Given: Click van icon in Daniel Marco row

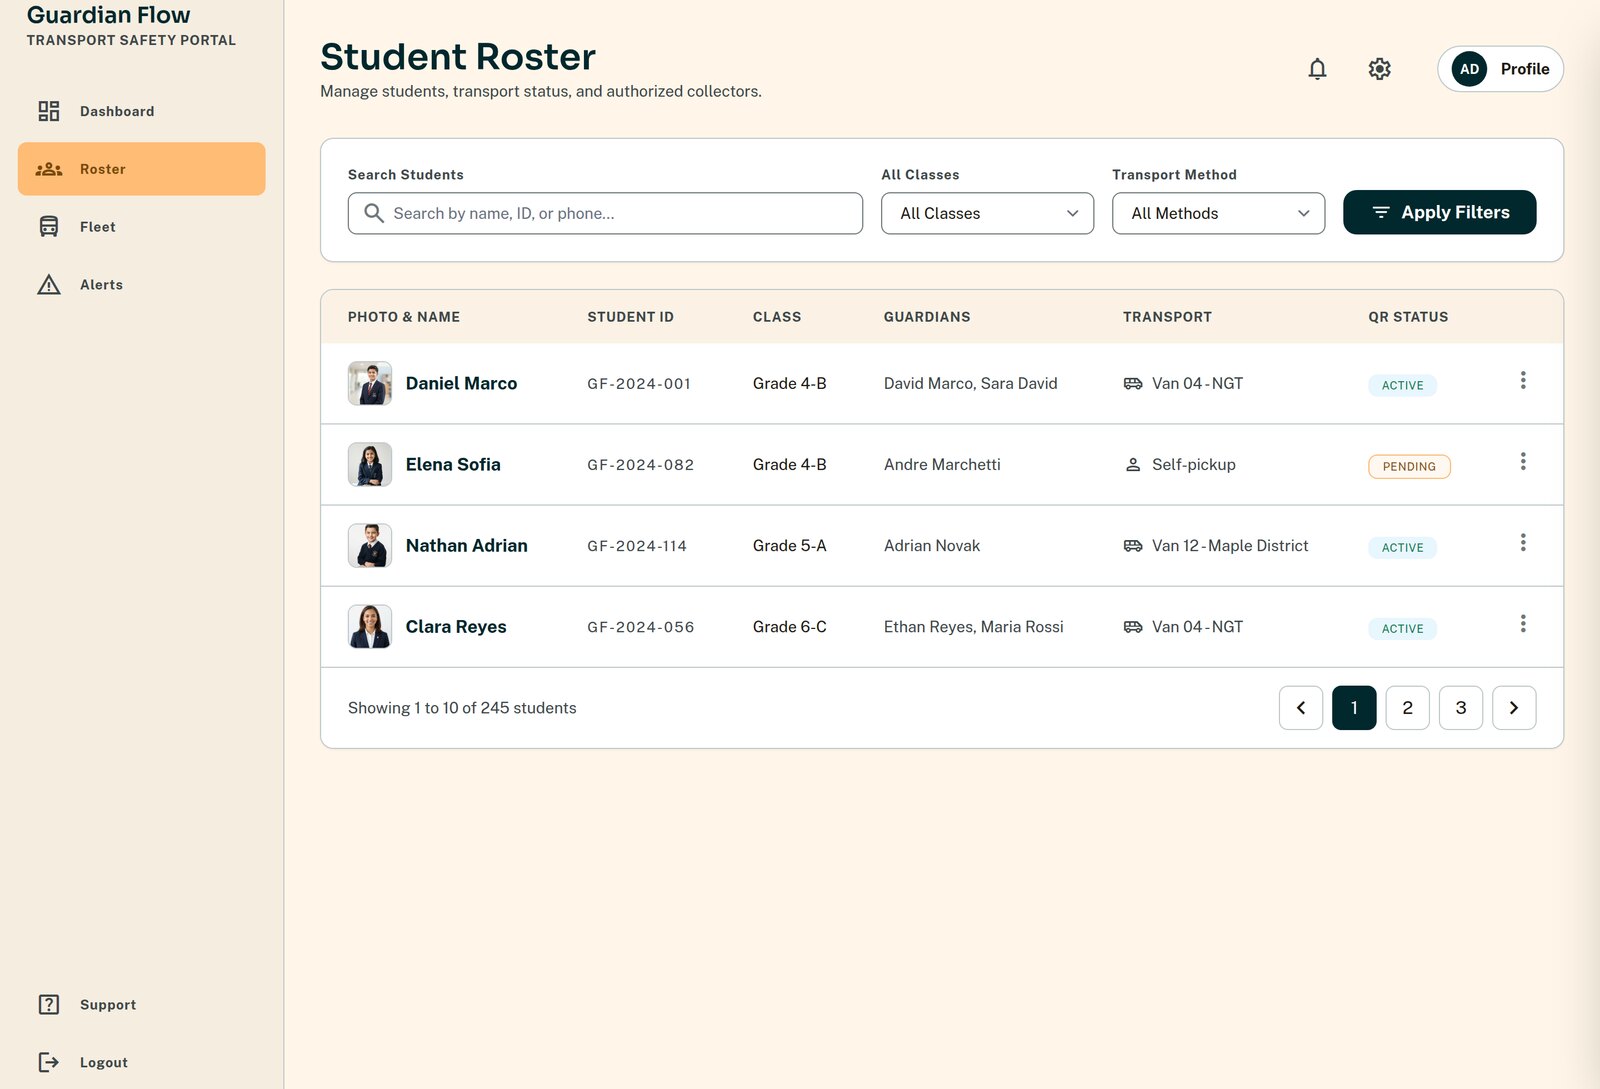Looking at the screenshot, I should pyautogui.click(x=1133, y=384).
